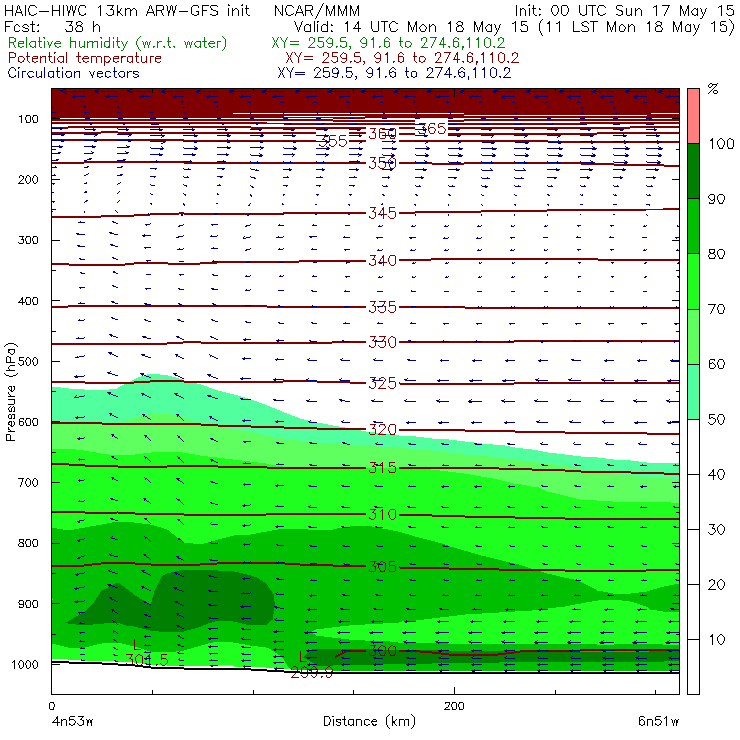Image resolution: width=740 pixels, height=740 pixels.
Task: Click the 50–60% aqua colorbar segment
Action: [693, 392]
